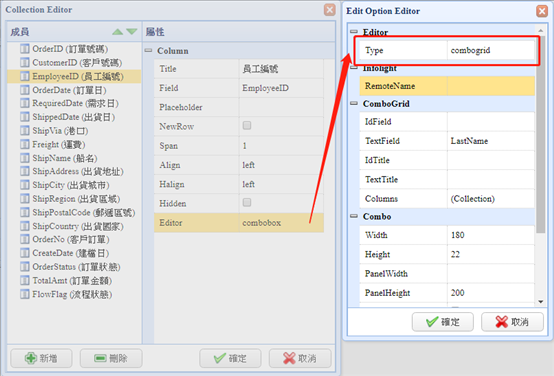Click 新增 button to add a member
This screenshot has height=376, width=554.
click(41, 358)
